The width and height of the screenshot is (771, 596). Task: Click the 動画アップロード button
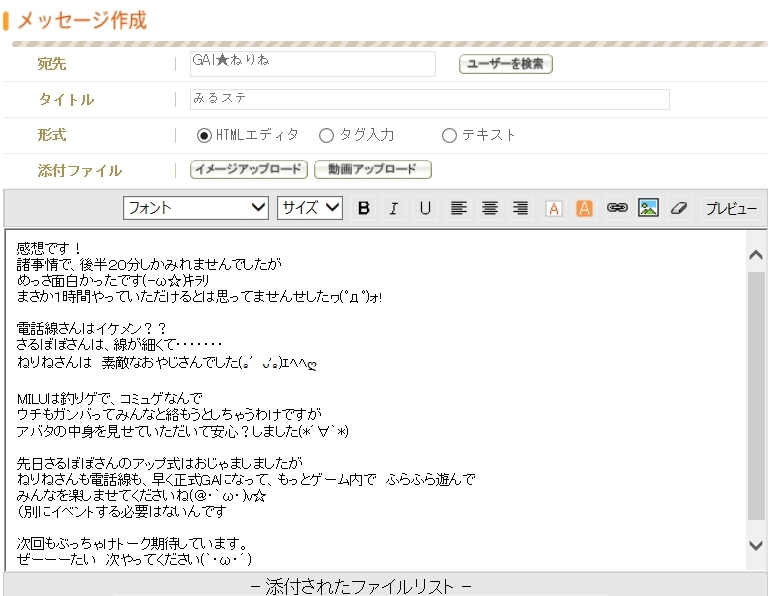tap(372, 170)
